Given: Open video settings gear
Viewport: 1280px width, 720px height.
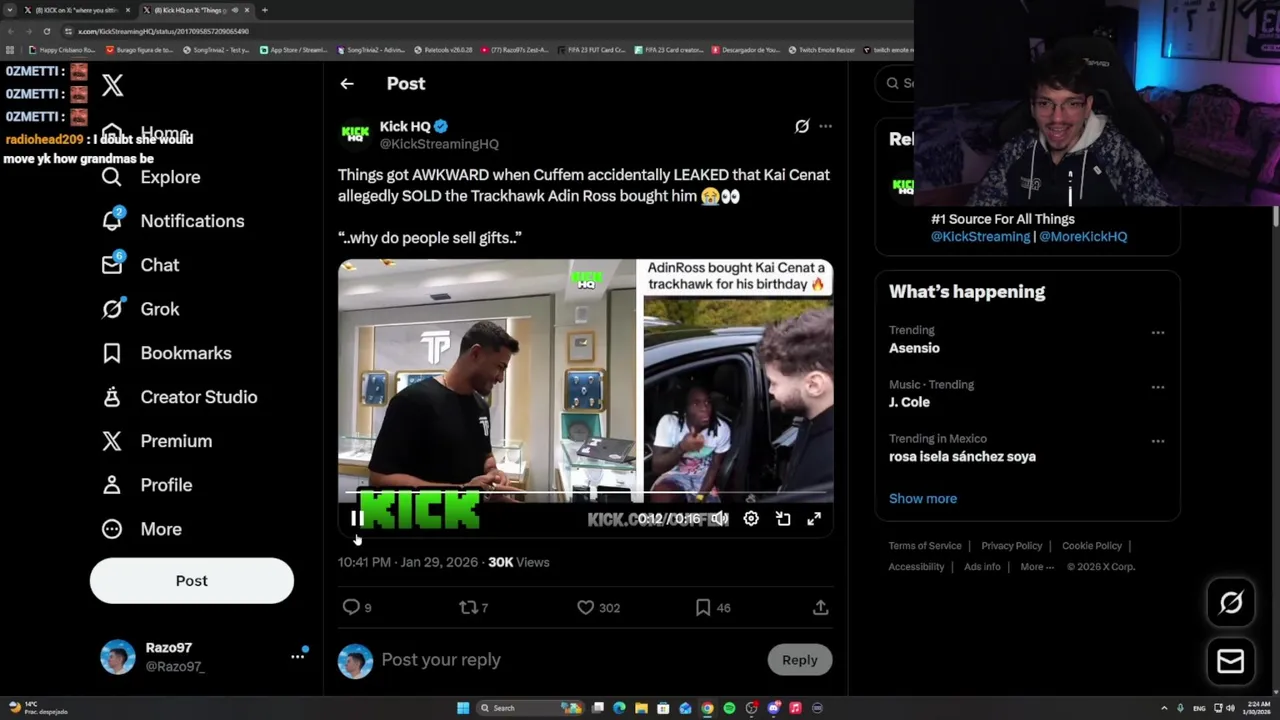Looking at the screenshot, I should click(751, 518).
